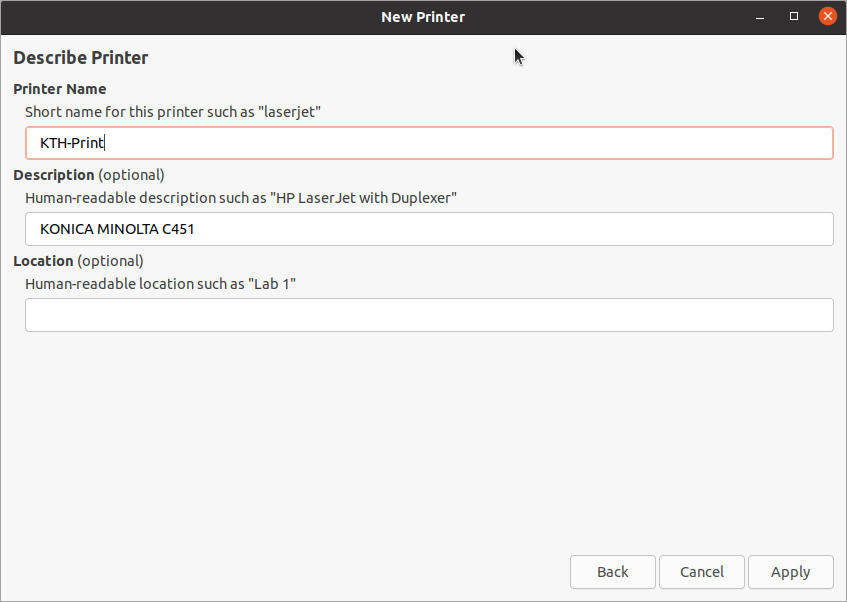The image size is (847, 602).
Task: Click the "(optional)" text beside Description
Action: pos(131,175)
